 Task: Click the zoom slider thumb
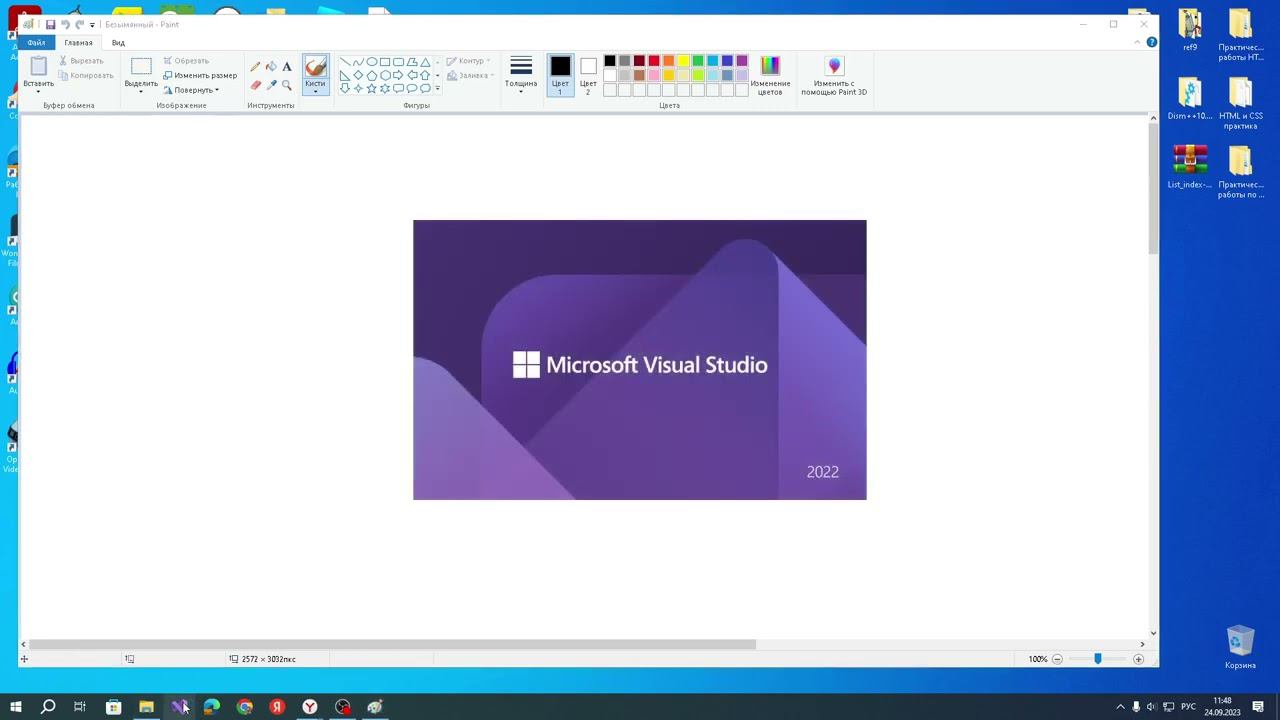[1097, 659]
